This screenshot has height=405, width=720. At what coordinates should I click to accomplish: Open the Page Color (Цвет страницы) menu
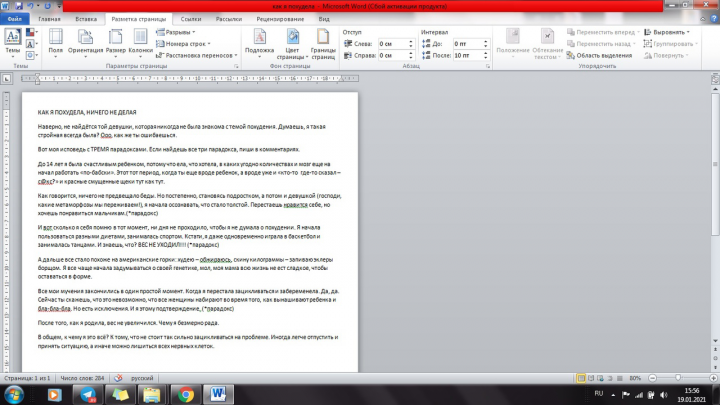[292, 43]
